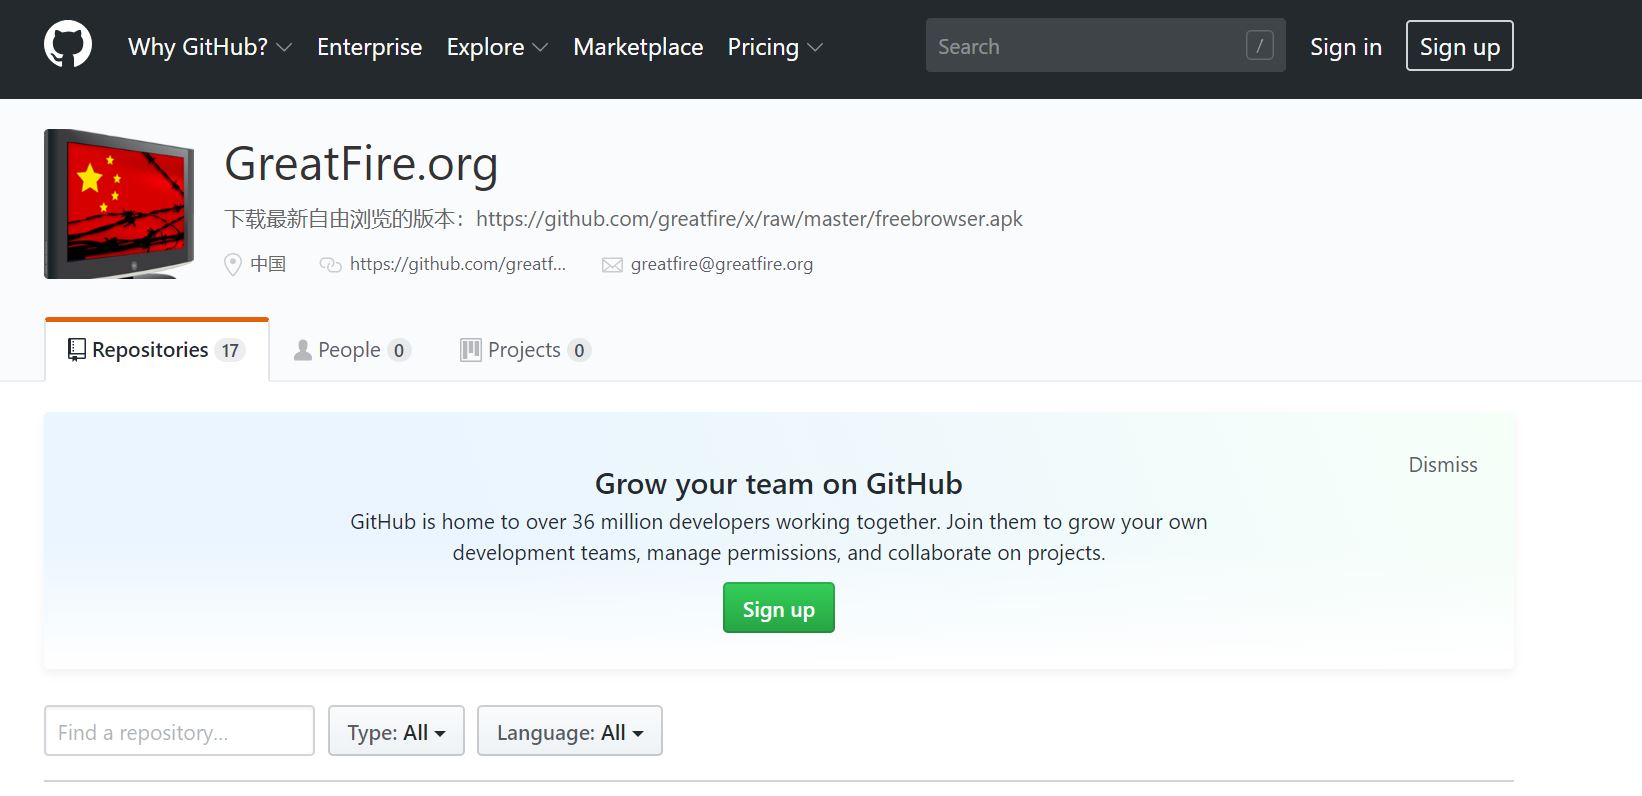
Task: Click the green Sign up button
Action: (779, 608)
